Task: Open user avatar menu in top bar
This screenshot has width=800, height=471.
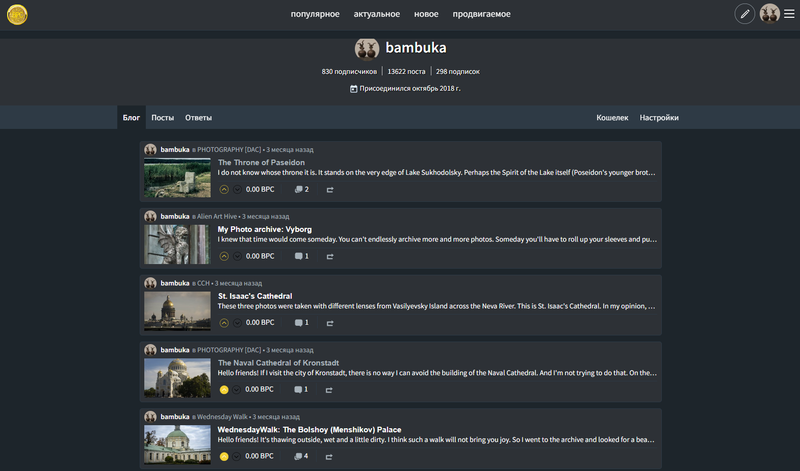Action: (x=769, y=14)
